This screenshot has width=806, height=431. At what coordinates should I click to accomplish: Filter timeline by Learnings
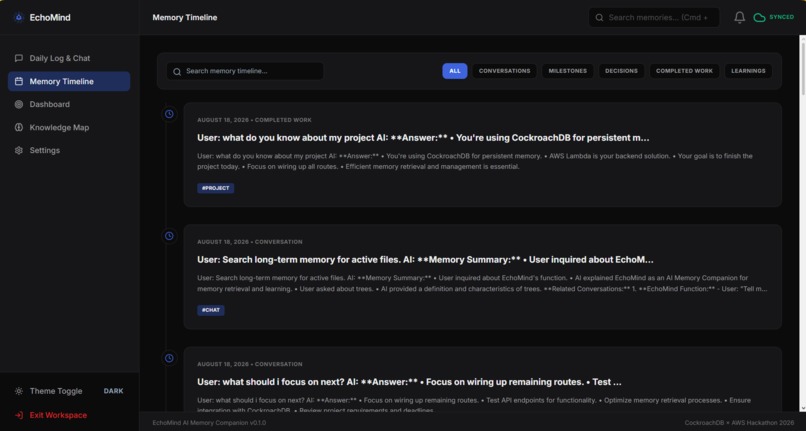748,71
